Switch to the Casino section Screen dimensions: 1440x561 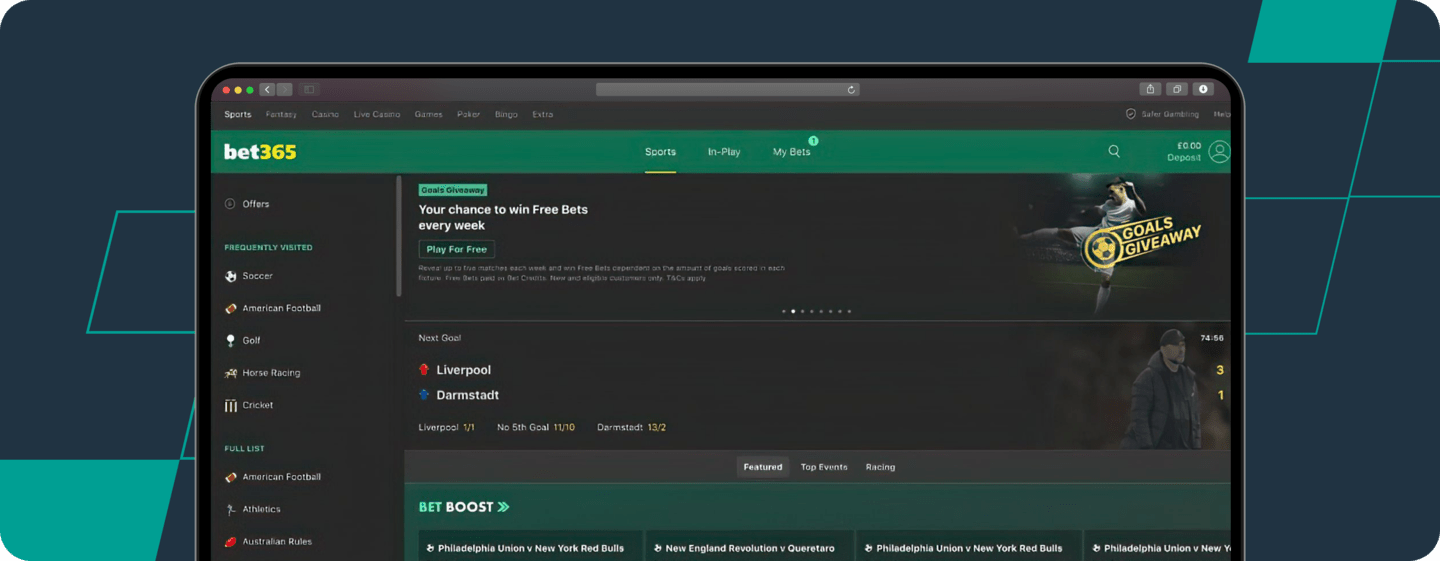[x=325, y=114]
